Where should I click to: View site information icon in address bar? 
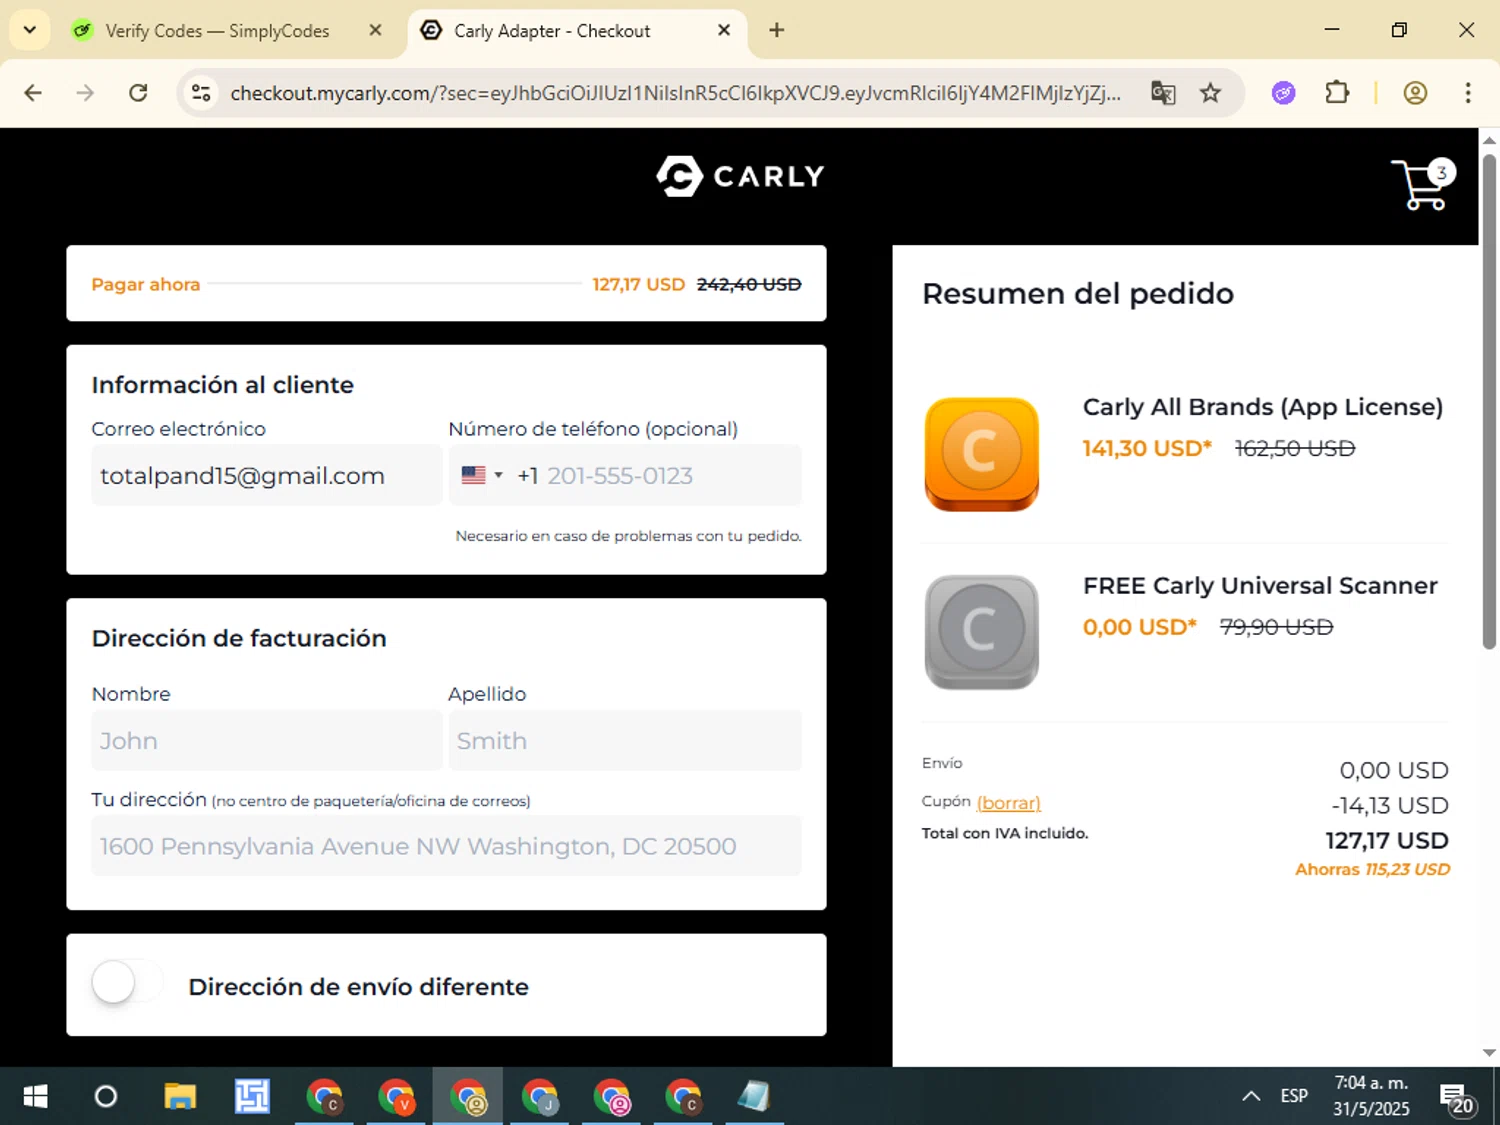point(201,93)
